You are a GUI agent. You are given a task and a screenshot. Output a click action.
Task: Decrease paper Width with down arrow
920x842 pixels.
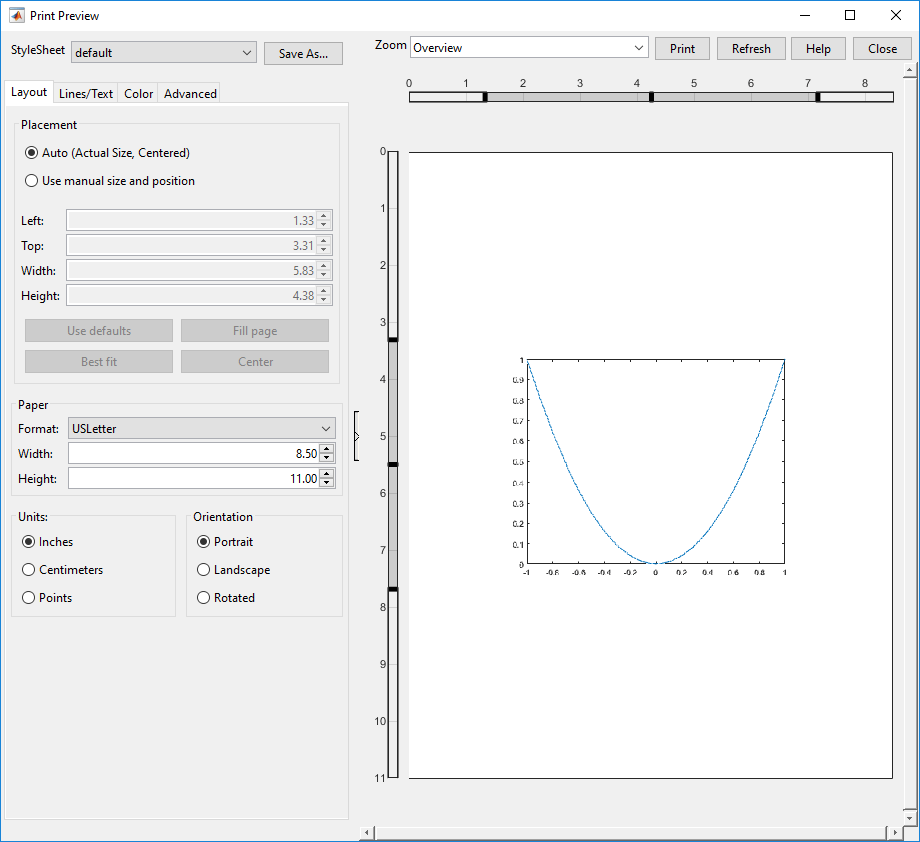(x=327, y=458)
